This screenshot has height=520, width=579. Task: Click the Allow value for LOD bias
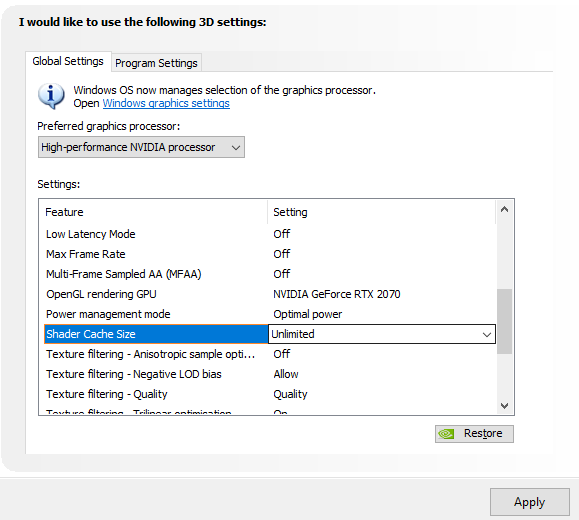tap(286, 374)
